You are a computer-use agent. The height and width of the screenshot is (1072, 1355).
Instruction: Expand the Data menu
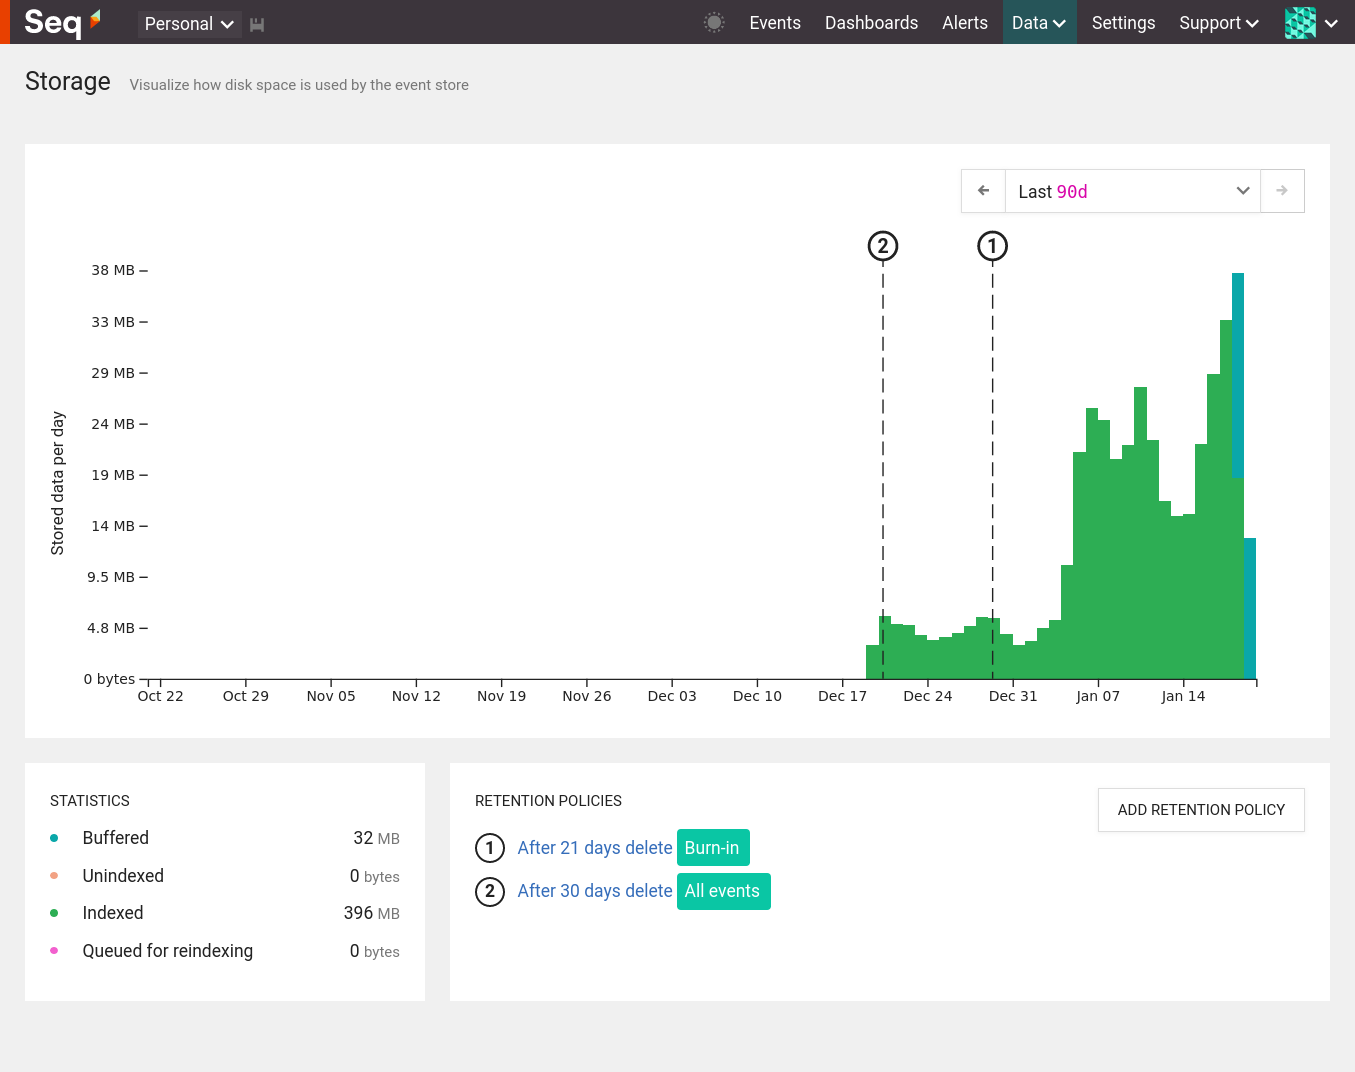[1039, 22]
